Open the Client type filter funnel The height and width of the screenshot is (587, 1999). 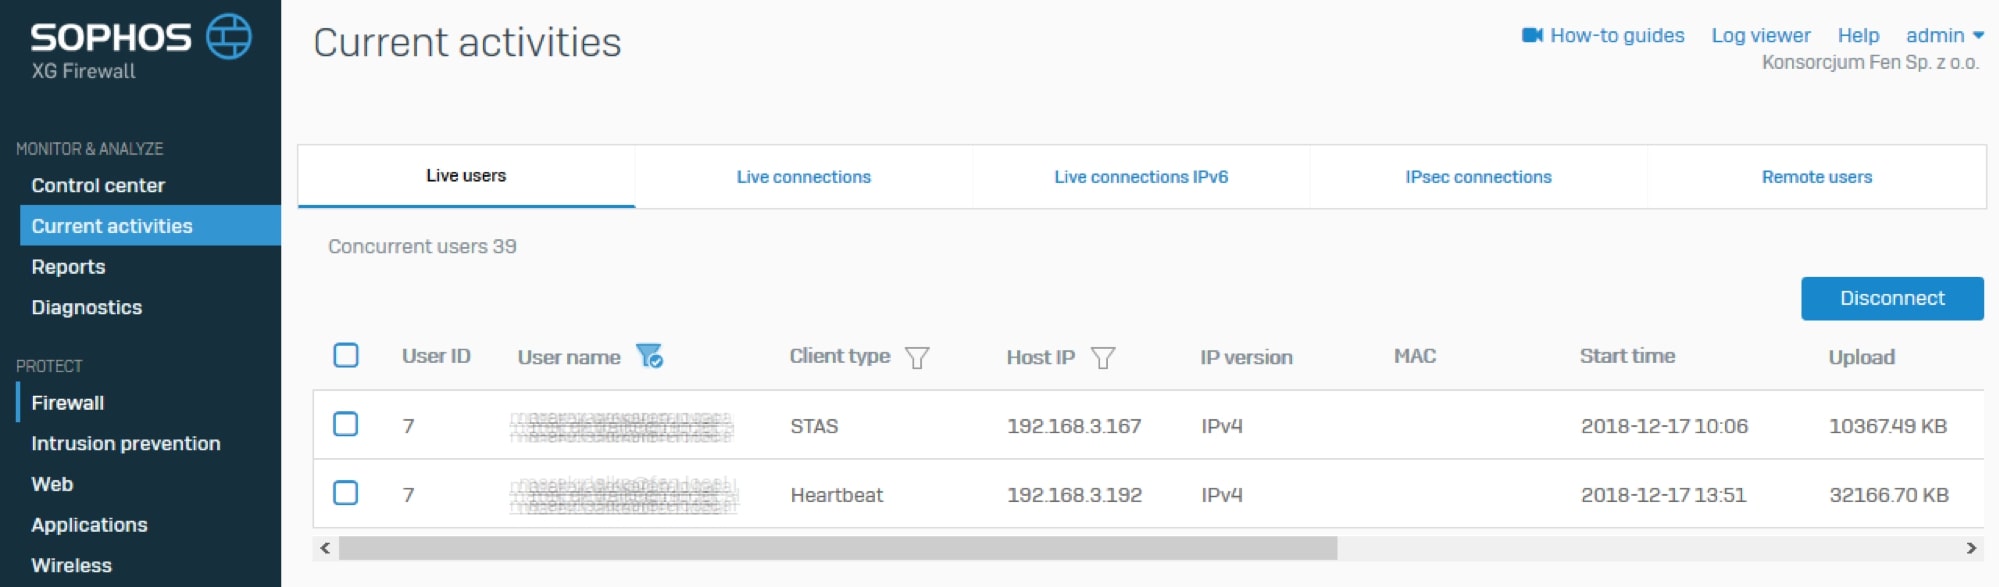916,357
